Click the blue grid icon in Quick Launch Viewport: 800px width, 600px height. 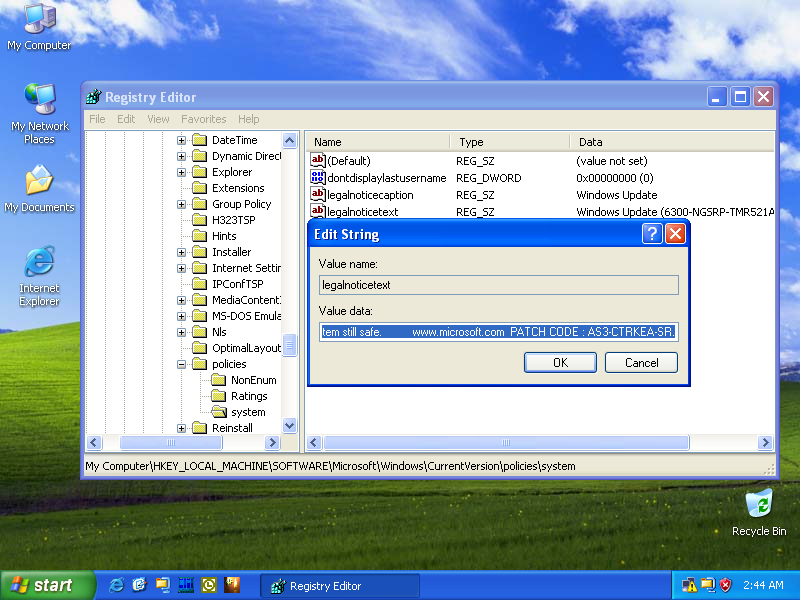click(186, 585)
